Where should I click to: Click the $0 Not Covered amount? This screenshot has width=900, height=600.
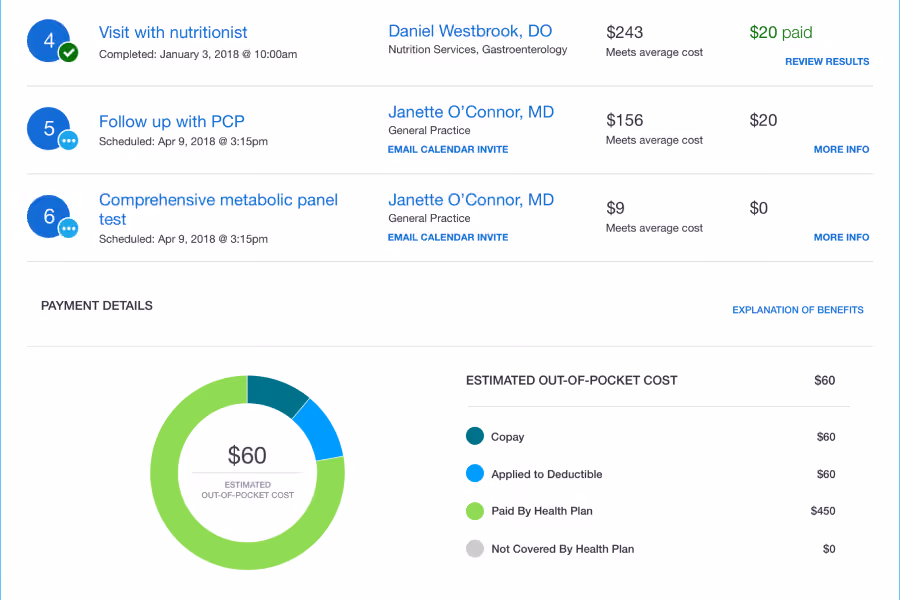point(829,549)
